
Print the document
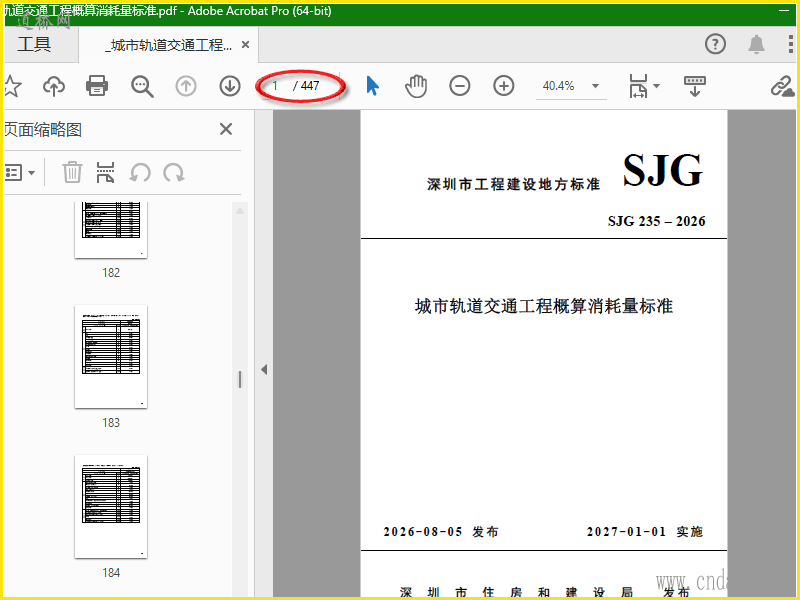coord(97,86)
